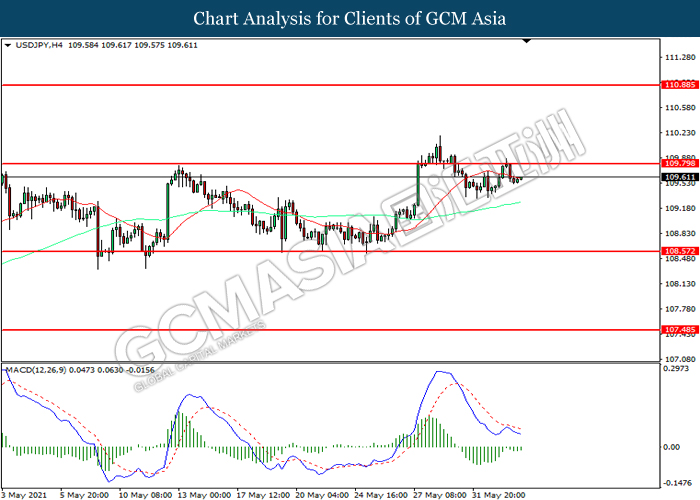The width and height of the screenshot is (700, 500).
Task: Select the 110.885 red price tag
Action: tap(678, 86)
